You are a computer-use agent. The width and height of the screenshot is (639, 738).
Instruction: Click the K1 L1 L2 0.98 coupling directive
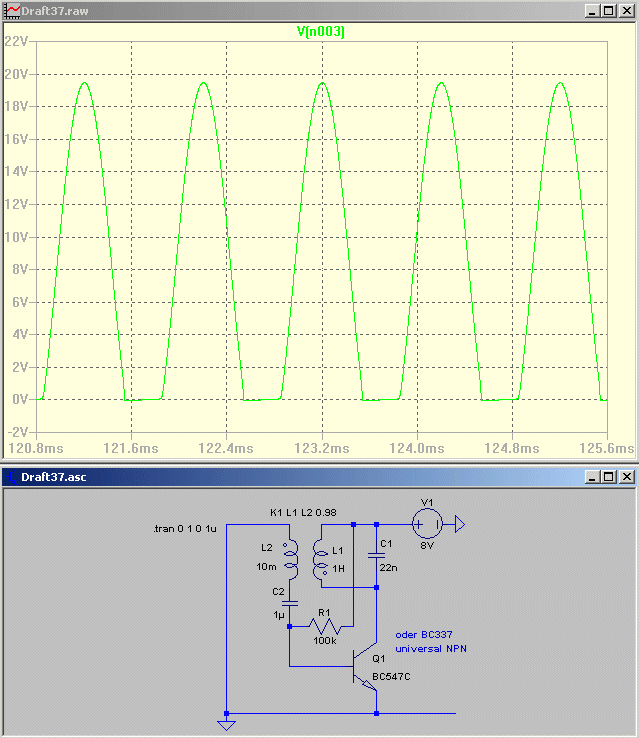pyautogui.click(x=303, y=513)
